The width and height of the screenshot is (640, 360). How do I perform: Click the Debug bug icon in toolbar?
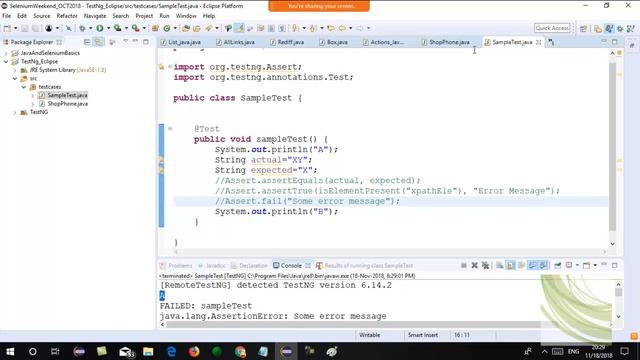click(x=82, y=28)
